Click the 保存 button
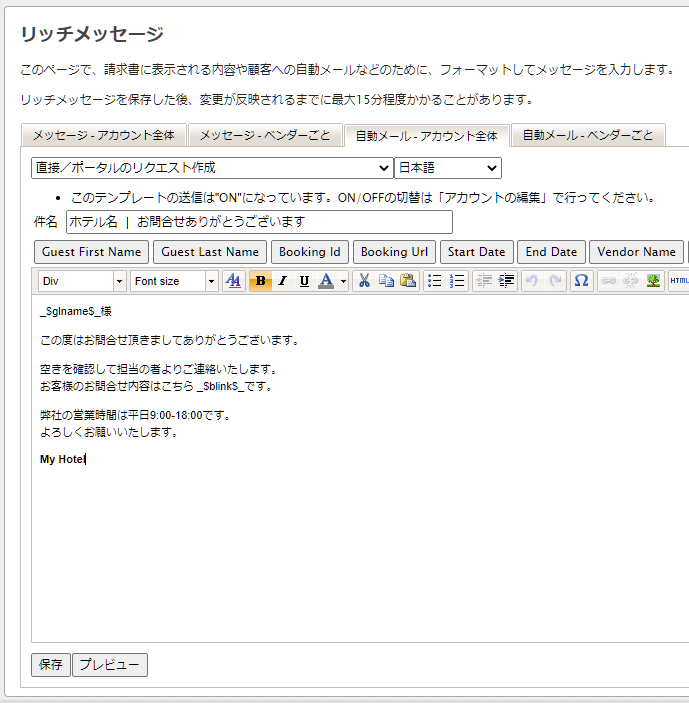 [50, 665]
